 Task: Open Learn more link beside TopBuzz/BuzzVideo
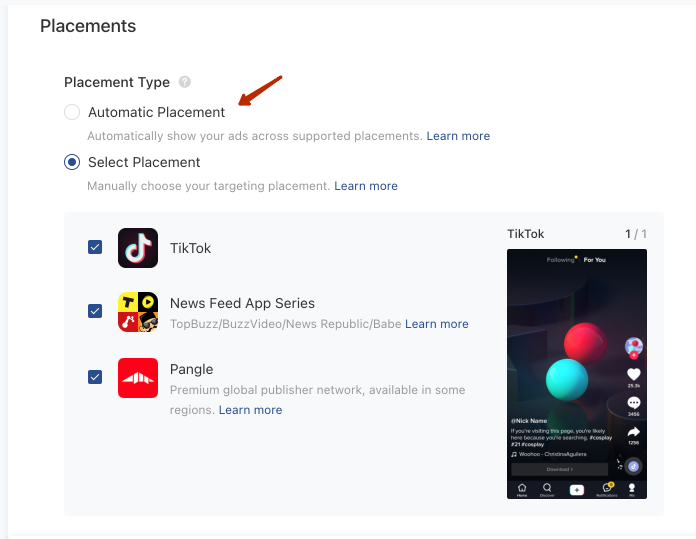pyautogui.click(x=437, y=324)
